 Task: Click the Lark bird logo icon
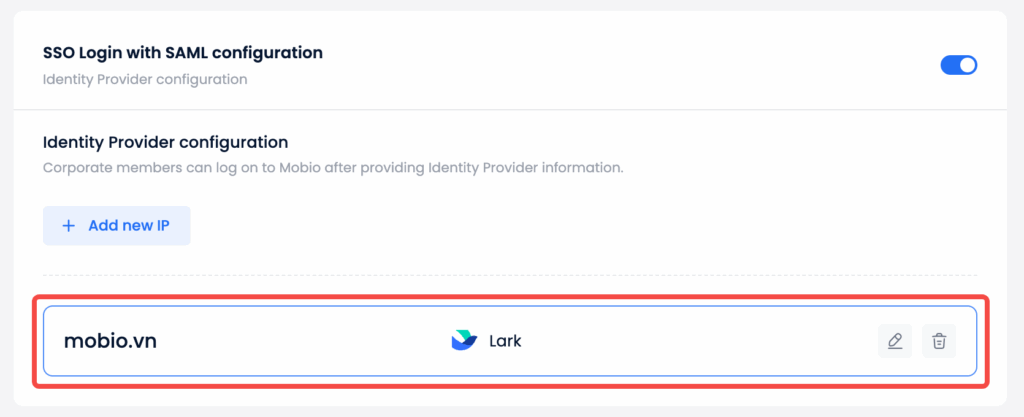click(x=464, y=341)
